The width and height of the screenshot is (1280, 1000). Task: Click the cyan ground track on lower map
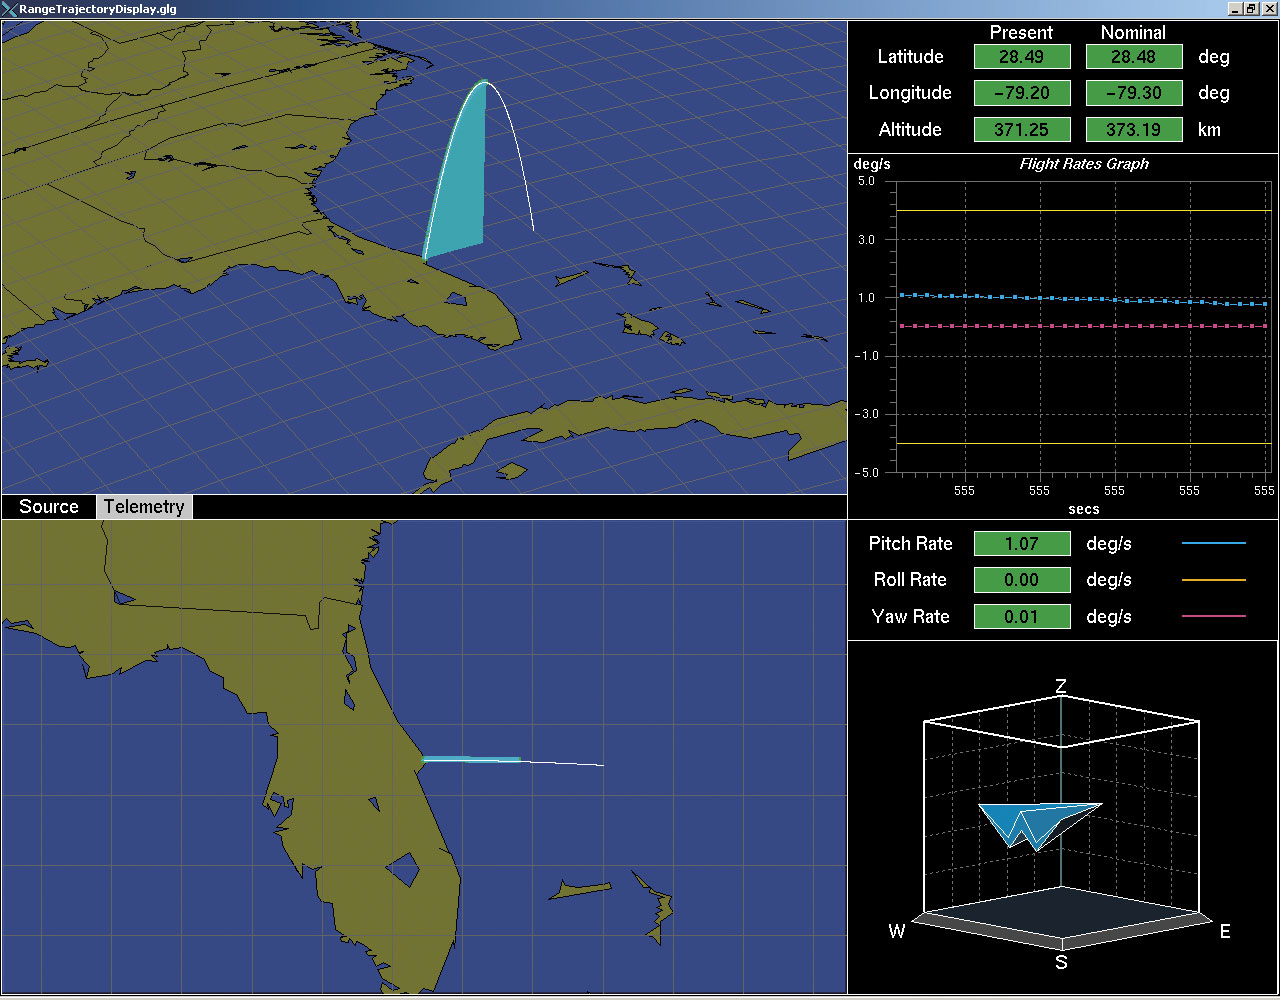(x=472, y=760)
